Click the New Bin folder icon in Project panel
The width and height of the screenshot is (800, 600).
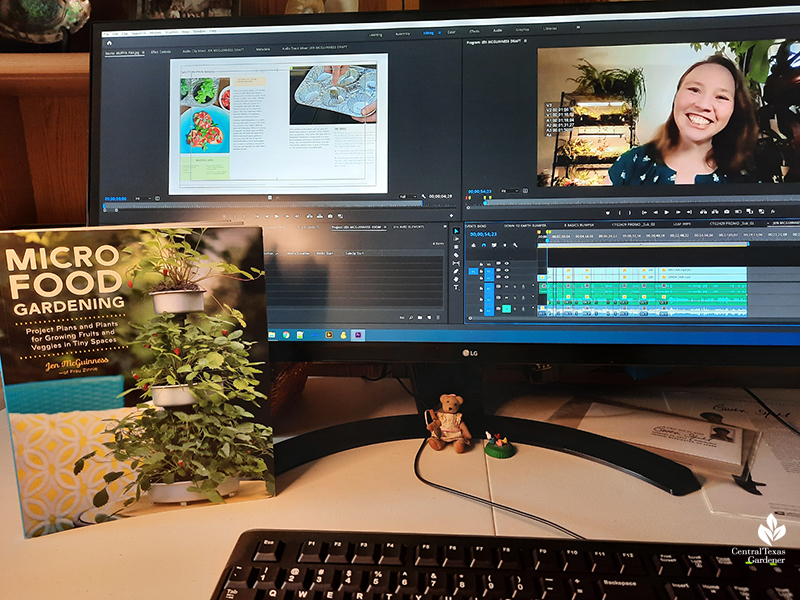pyautogui.click(x=420, y=317)
